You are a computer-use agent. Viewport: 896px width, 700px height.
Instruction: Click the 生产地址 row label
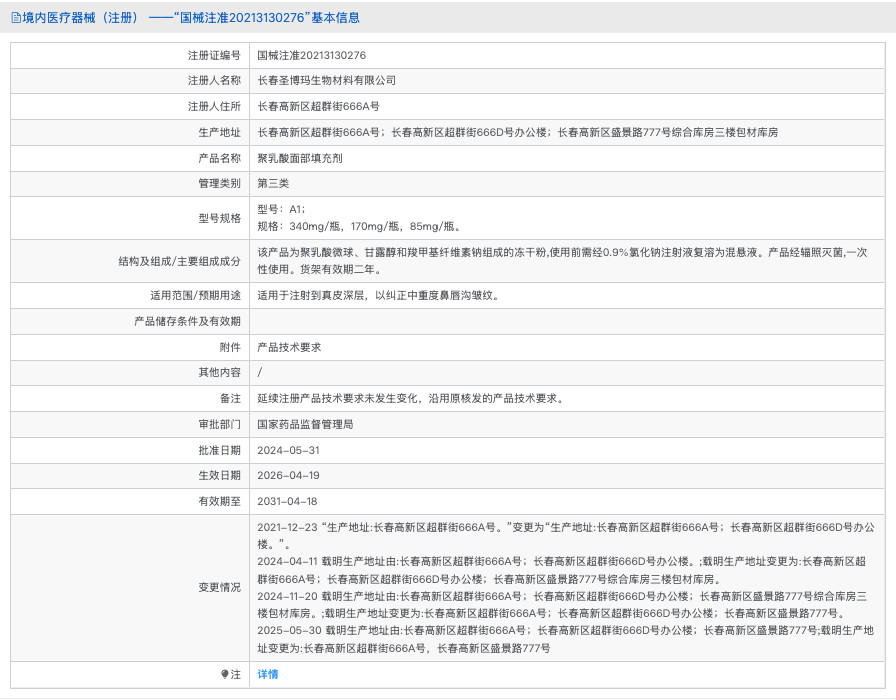click(x=219, y=132)
